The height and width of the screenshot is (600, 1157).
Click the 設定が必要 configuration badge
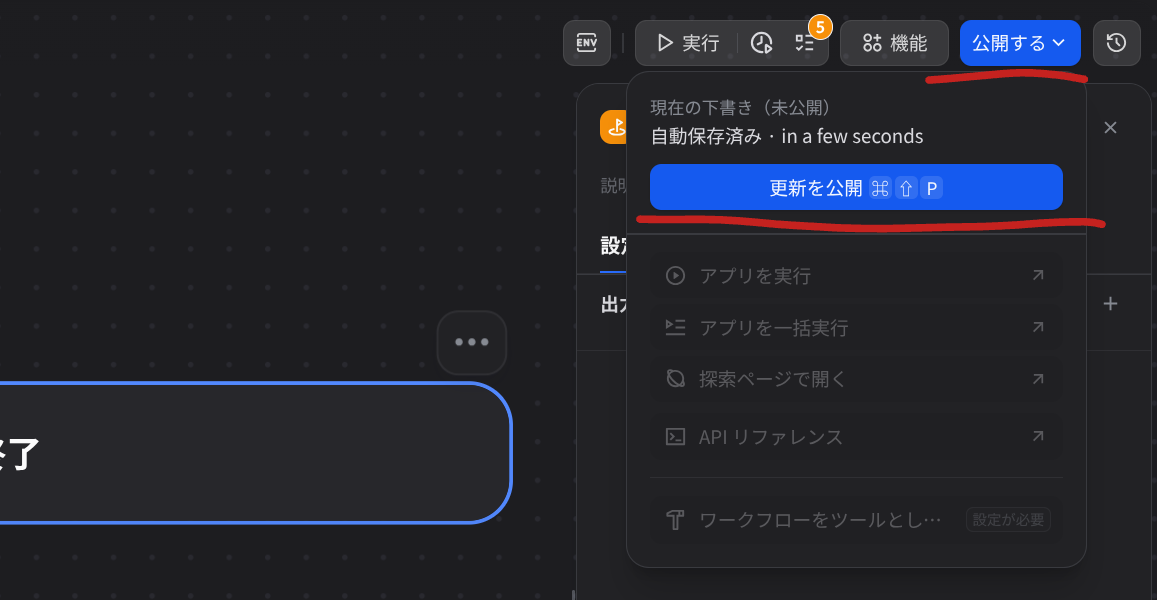pos(1007,519)
